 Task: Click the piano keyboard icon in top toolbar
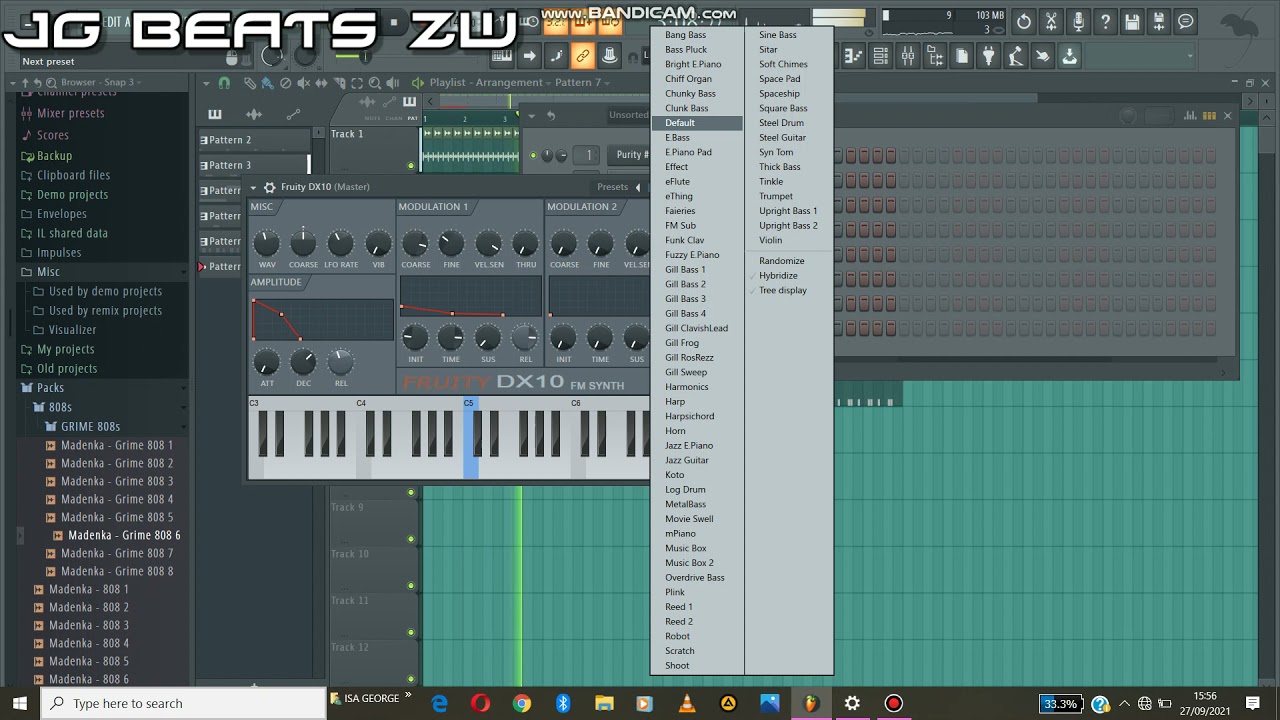pos(502,56)
